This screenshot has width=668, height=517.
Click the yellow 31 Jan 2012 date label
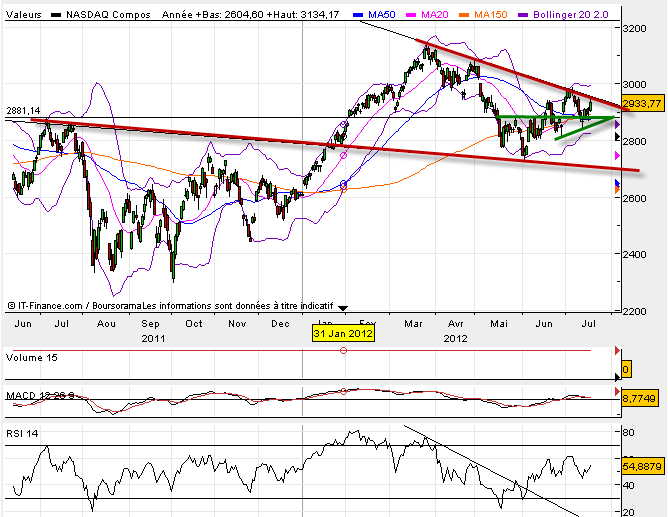pos(343,333)
